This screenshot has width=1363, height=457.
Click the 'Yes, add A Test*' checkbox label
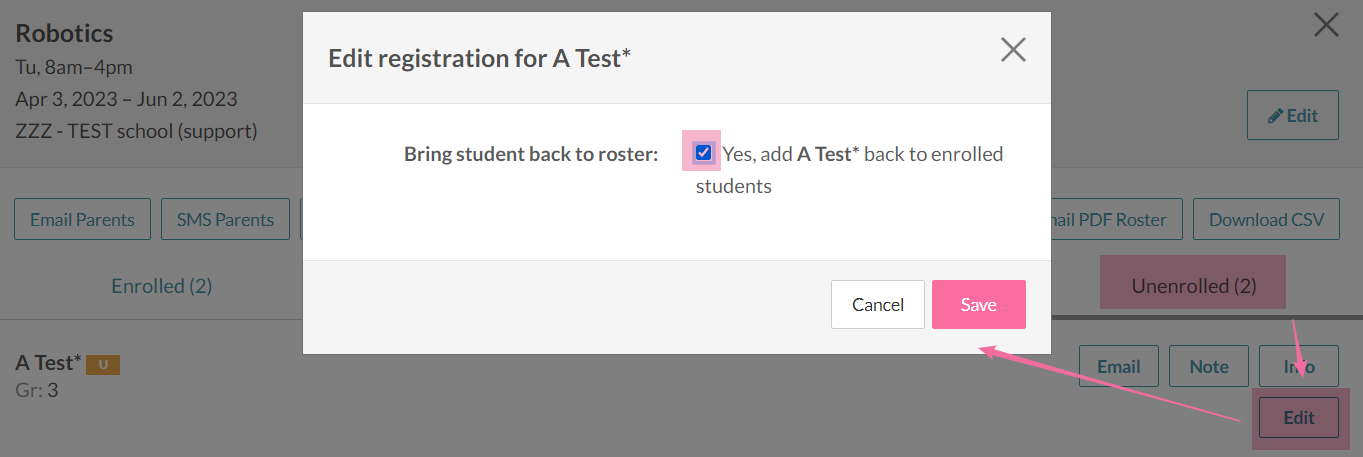point(862,155)
